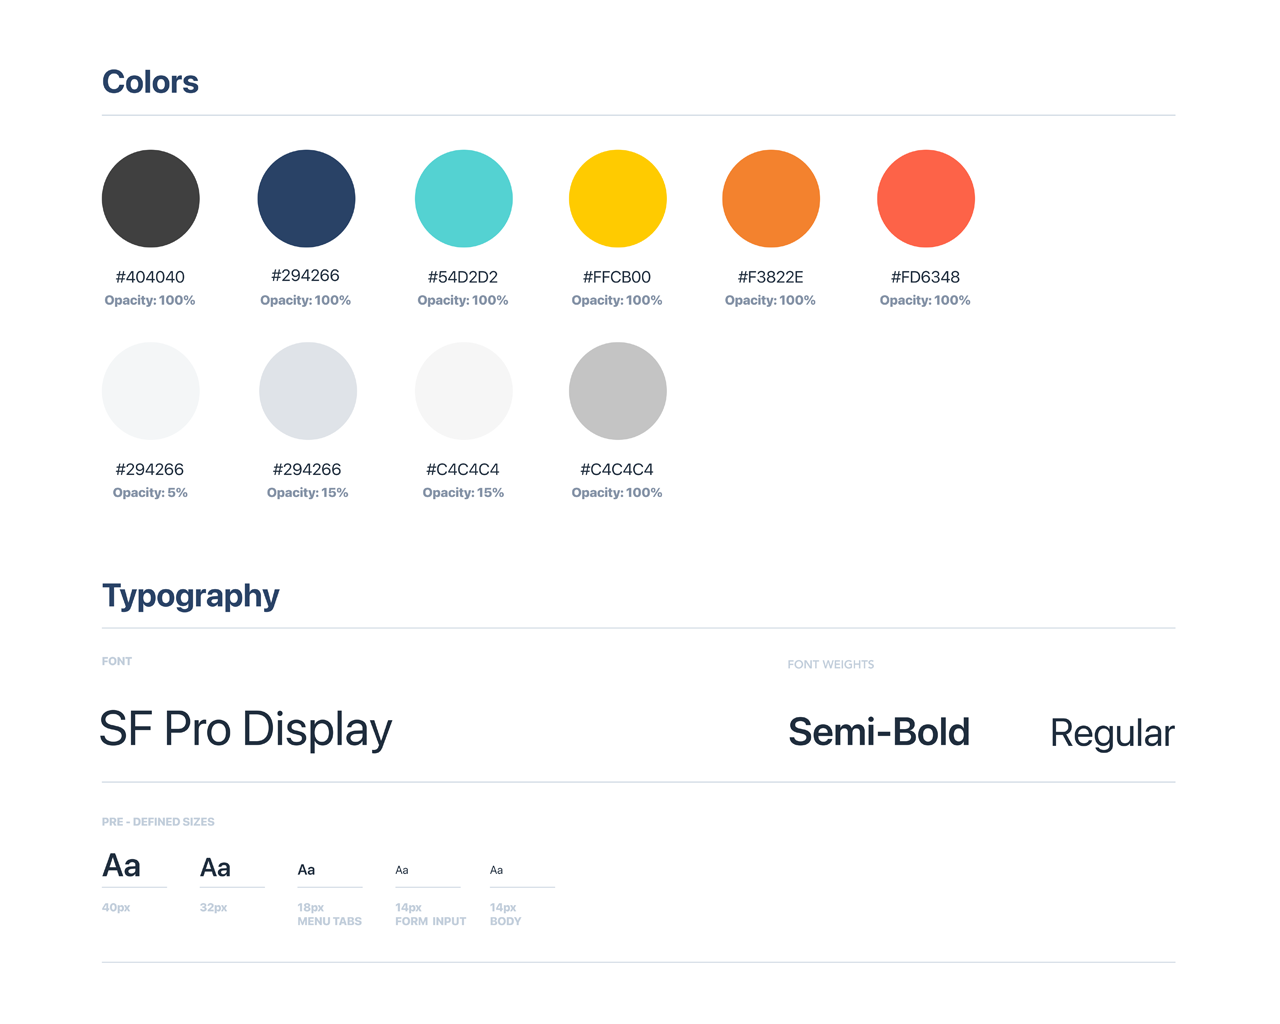Screen dimensions: 1280x1024
Task: Click the Typography section heading
Action: point(191,596)
